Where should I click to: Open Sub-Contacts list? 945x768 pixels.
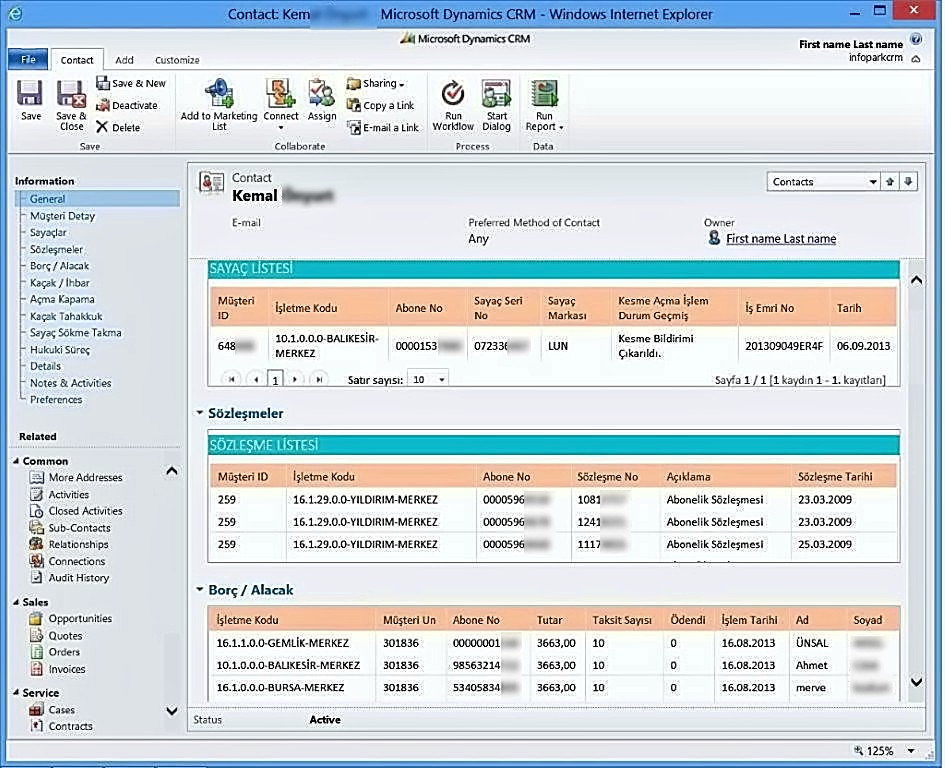point(70,528)
